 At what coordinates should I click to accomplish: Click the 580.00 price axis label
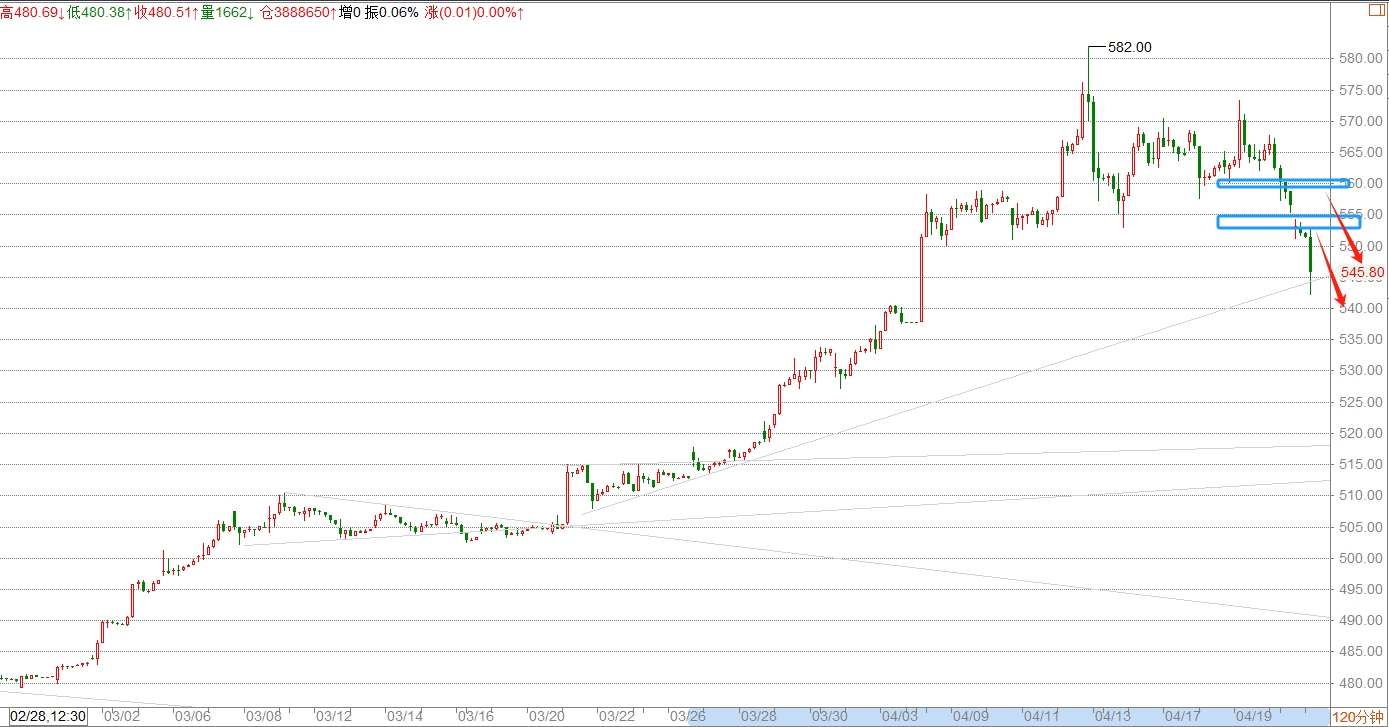click(1362, 59)
